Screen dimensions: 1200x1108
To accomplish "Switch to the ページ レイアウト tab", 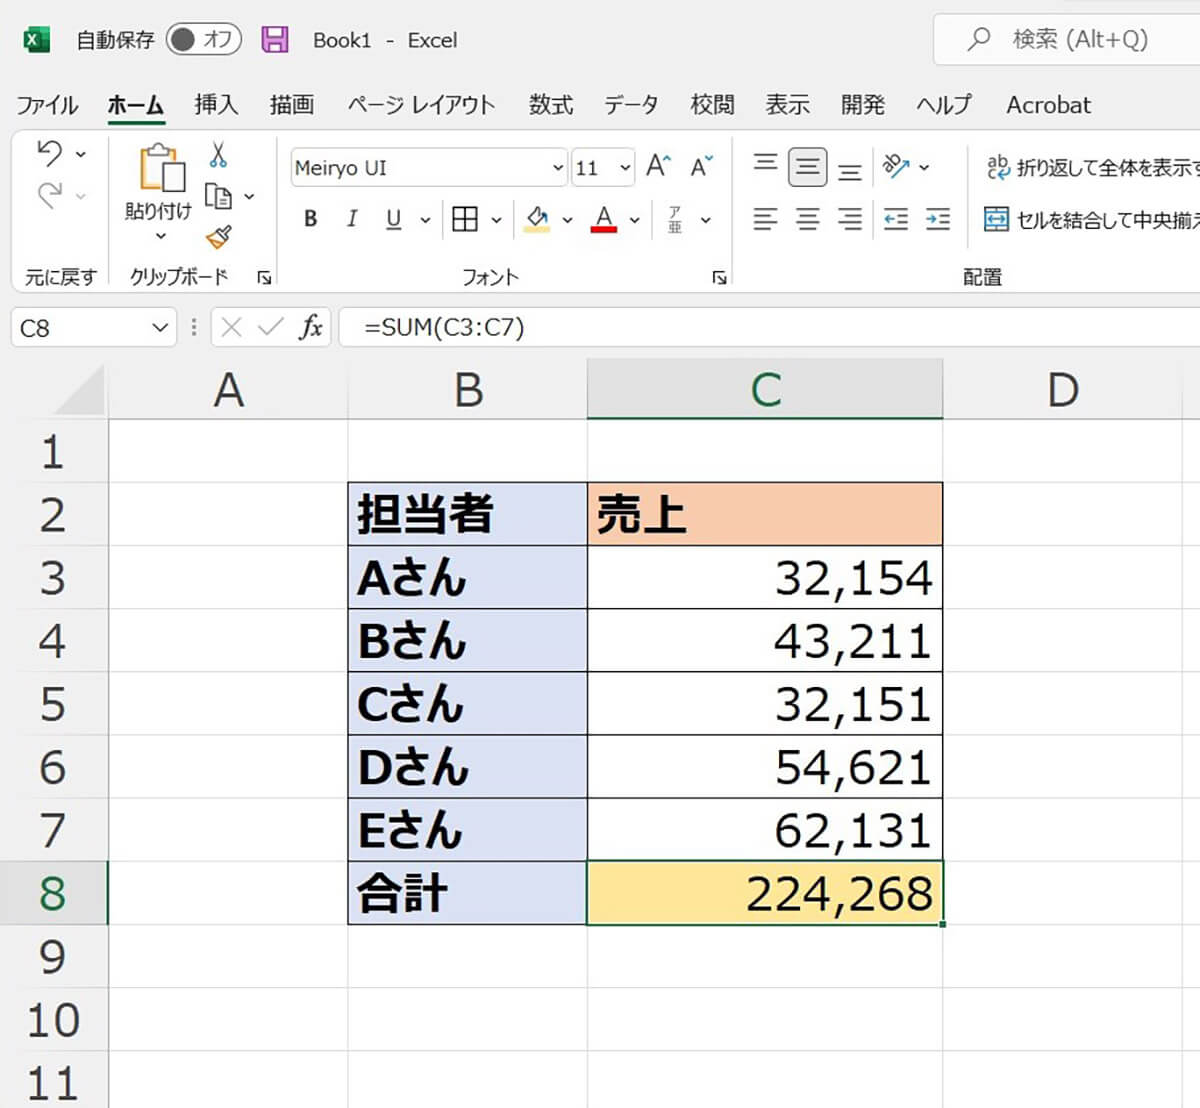I will [x=421, y=105].
